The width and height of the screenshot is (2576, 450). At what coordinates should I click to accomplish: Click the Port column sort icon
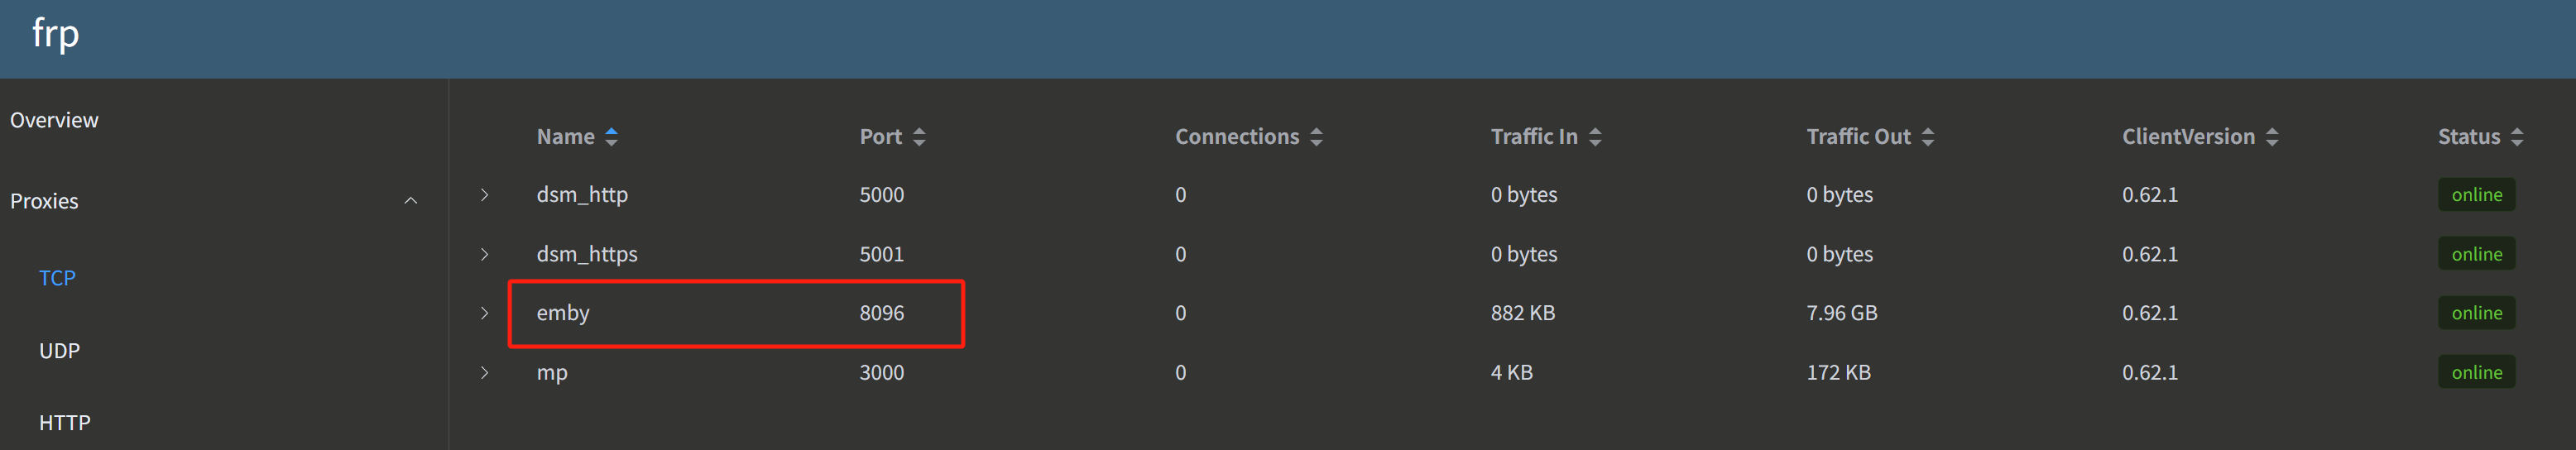(x=919, y=137)
